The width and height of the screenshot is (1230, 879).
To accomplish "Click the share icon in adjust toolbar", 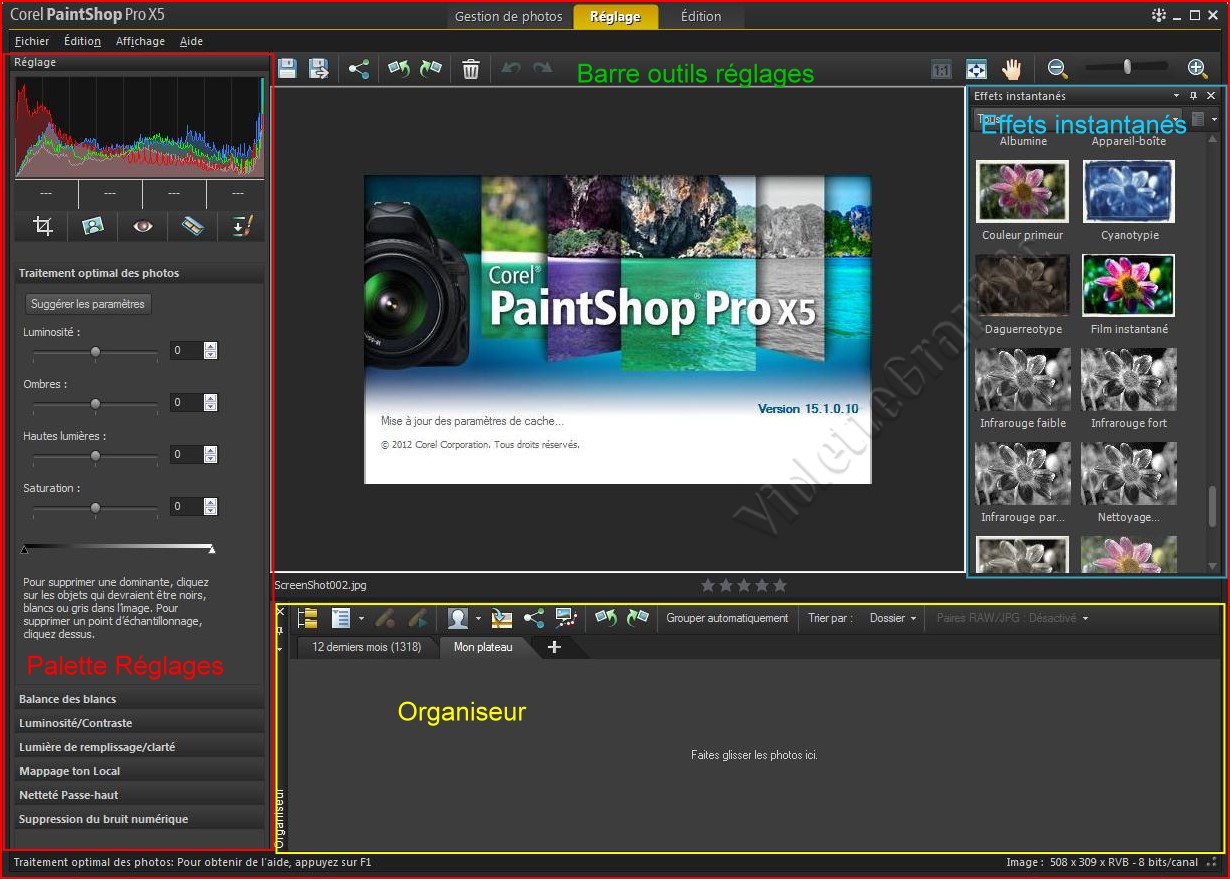I will [x=359, y=69].
